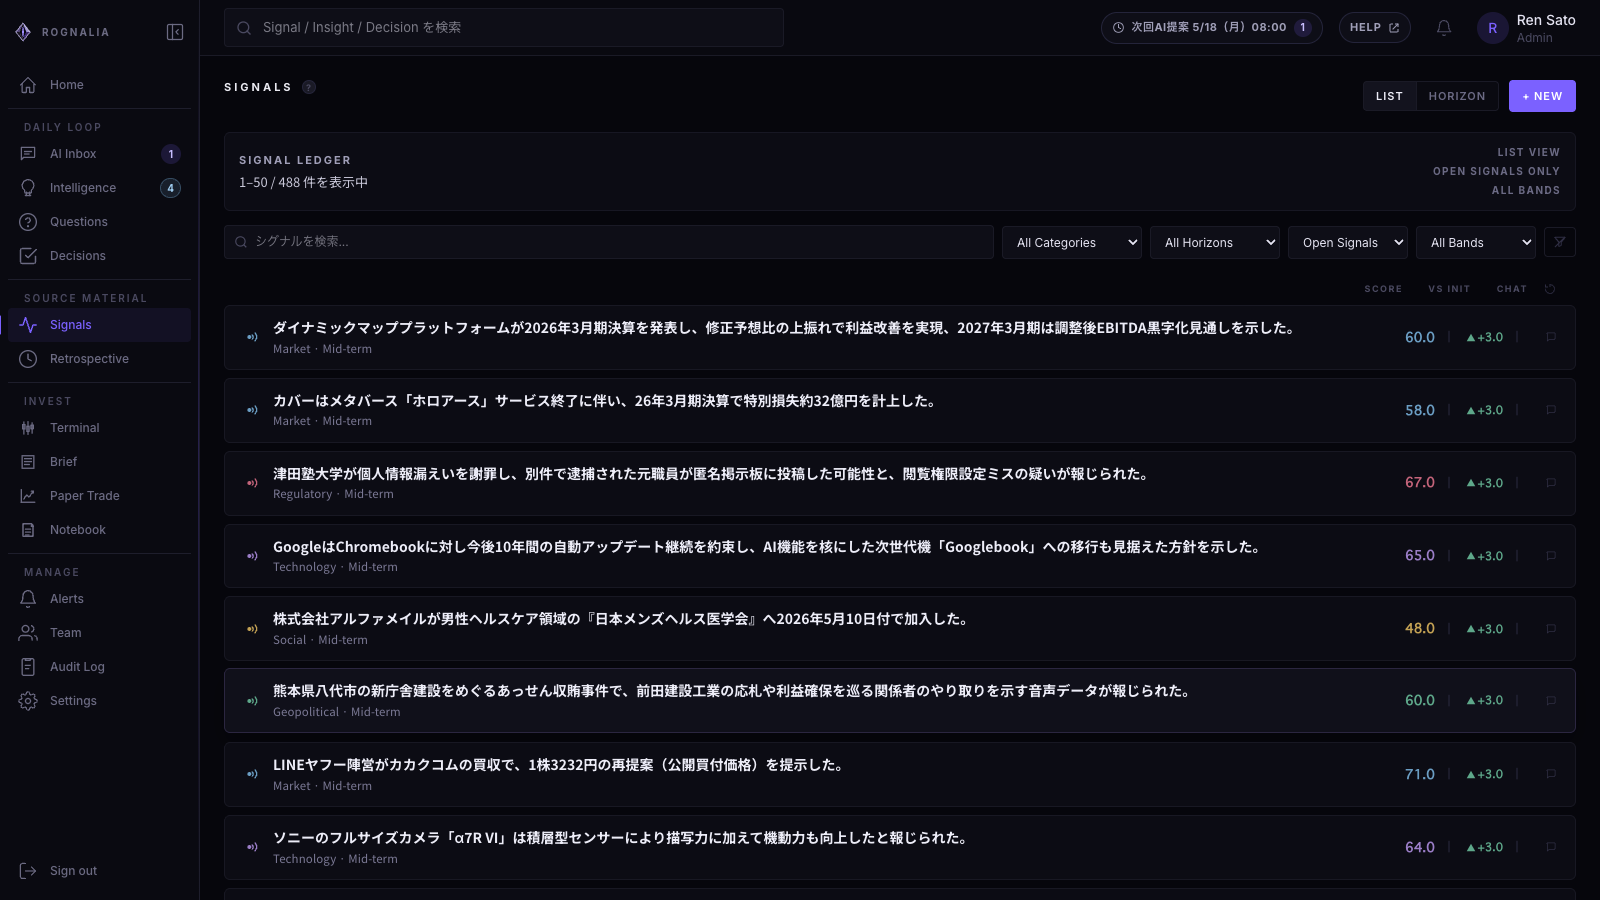Screen dimensions: 1600x900
Task: Open chat for the 熊本県八代市 signal
Action: (1551, 701)
